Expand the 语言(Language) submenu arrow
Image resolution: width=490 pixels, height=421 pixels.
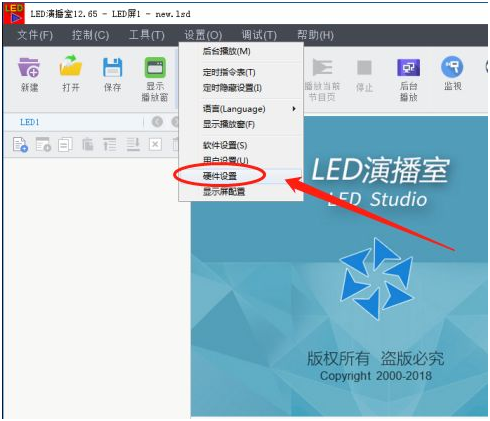pos(294,109)
